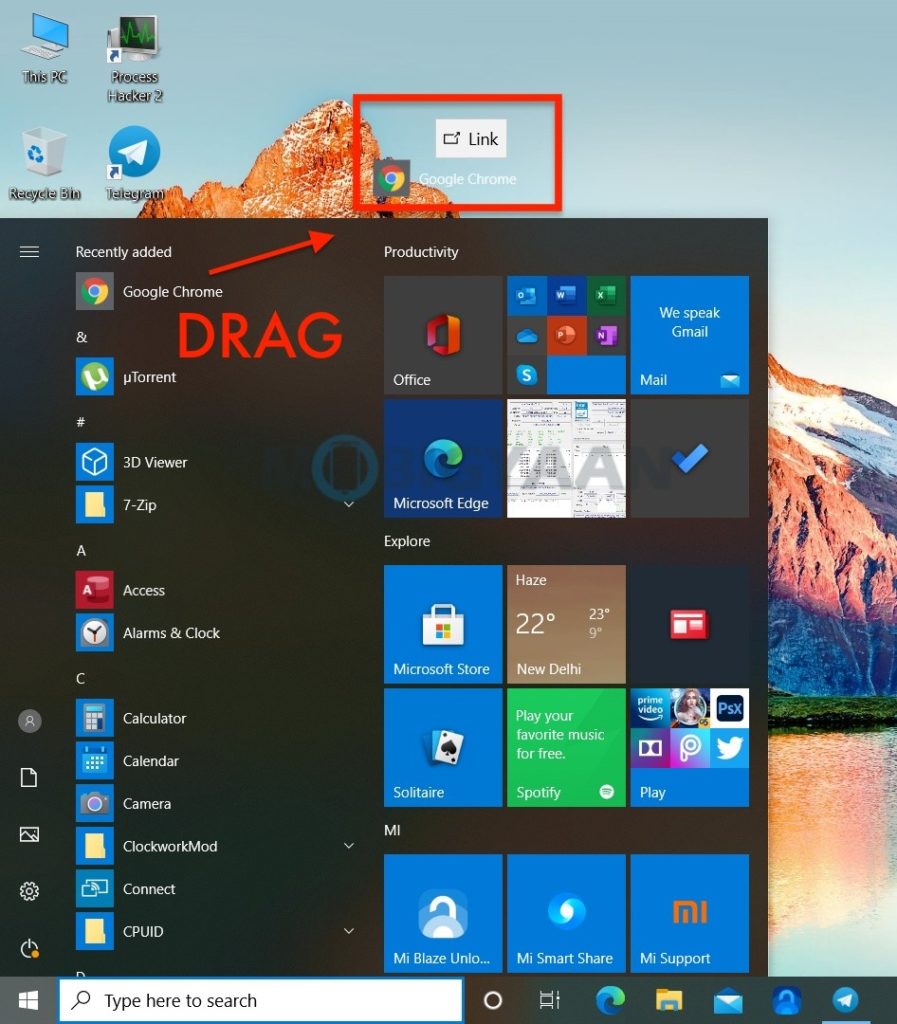Launch Spotify from its tile
Image resolution: width=897 pixels, height=1024 pixels.
point(565,747)
